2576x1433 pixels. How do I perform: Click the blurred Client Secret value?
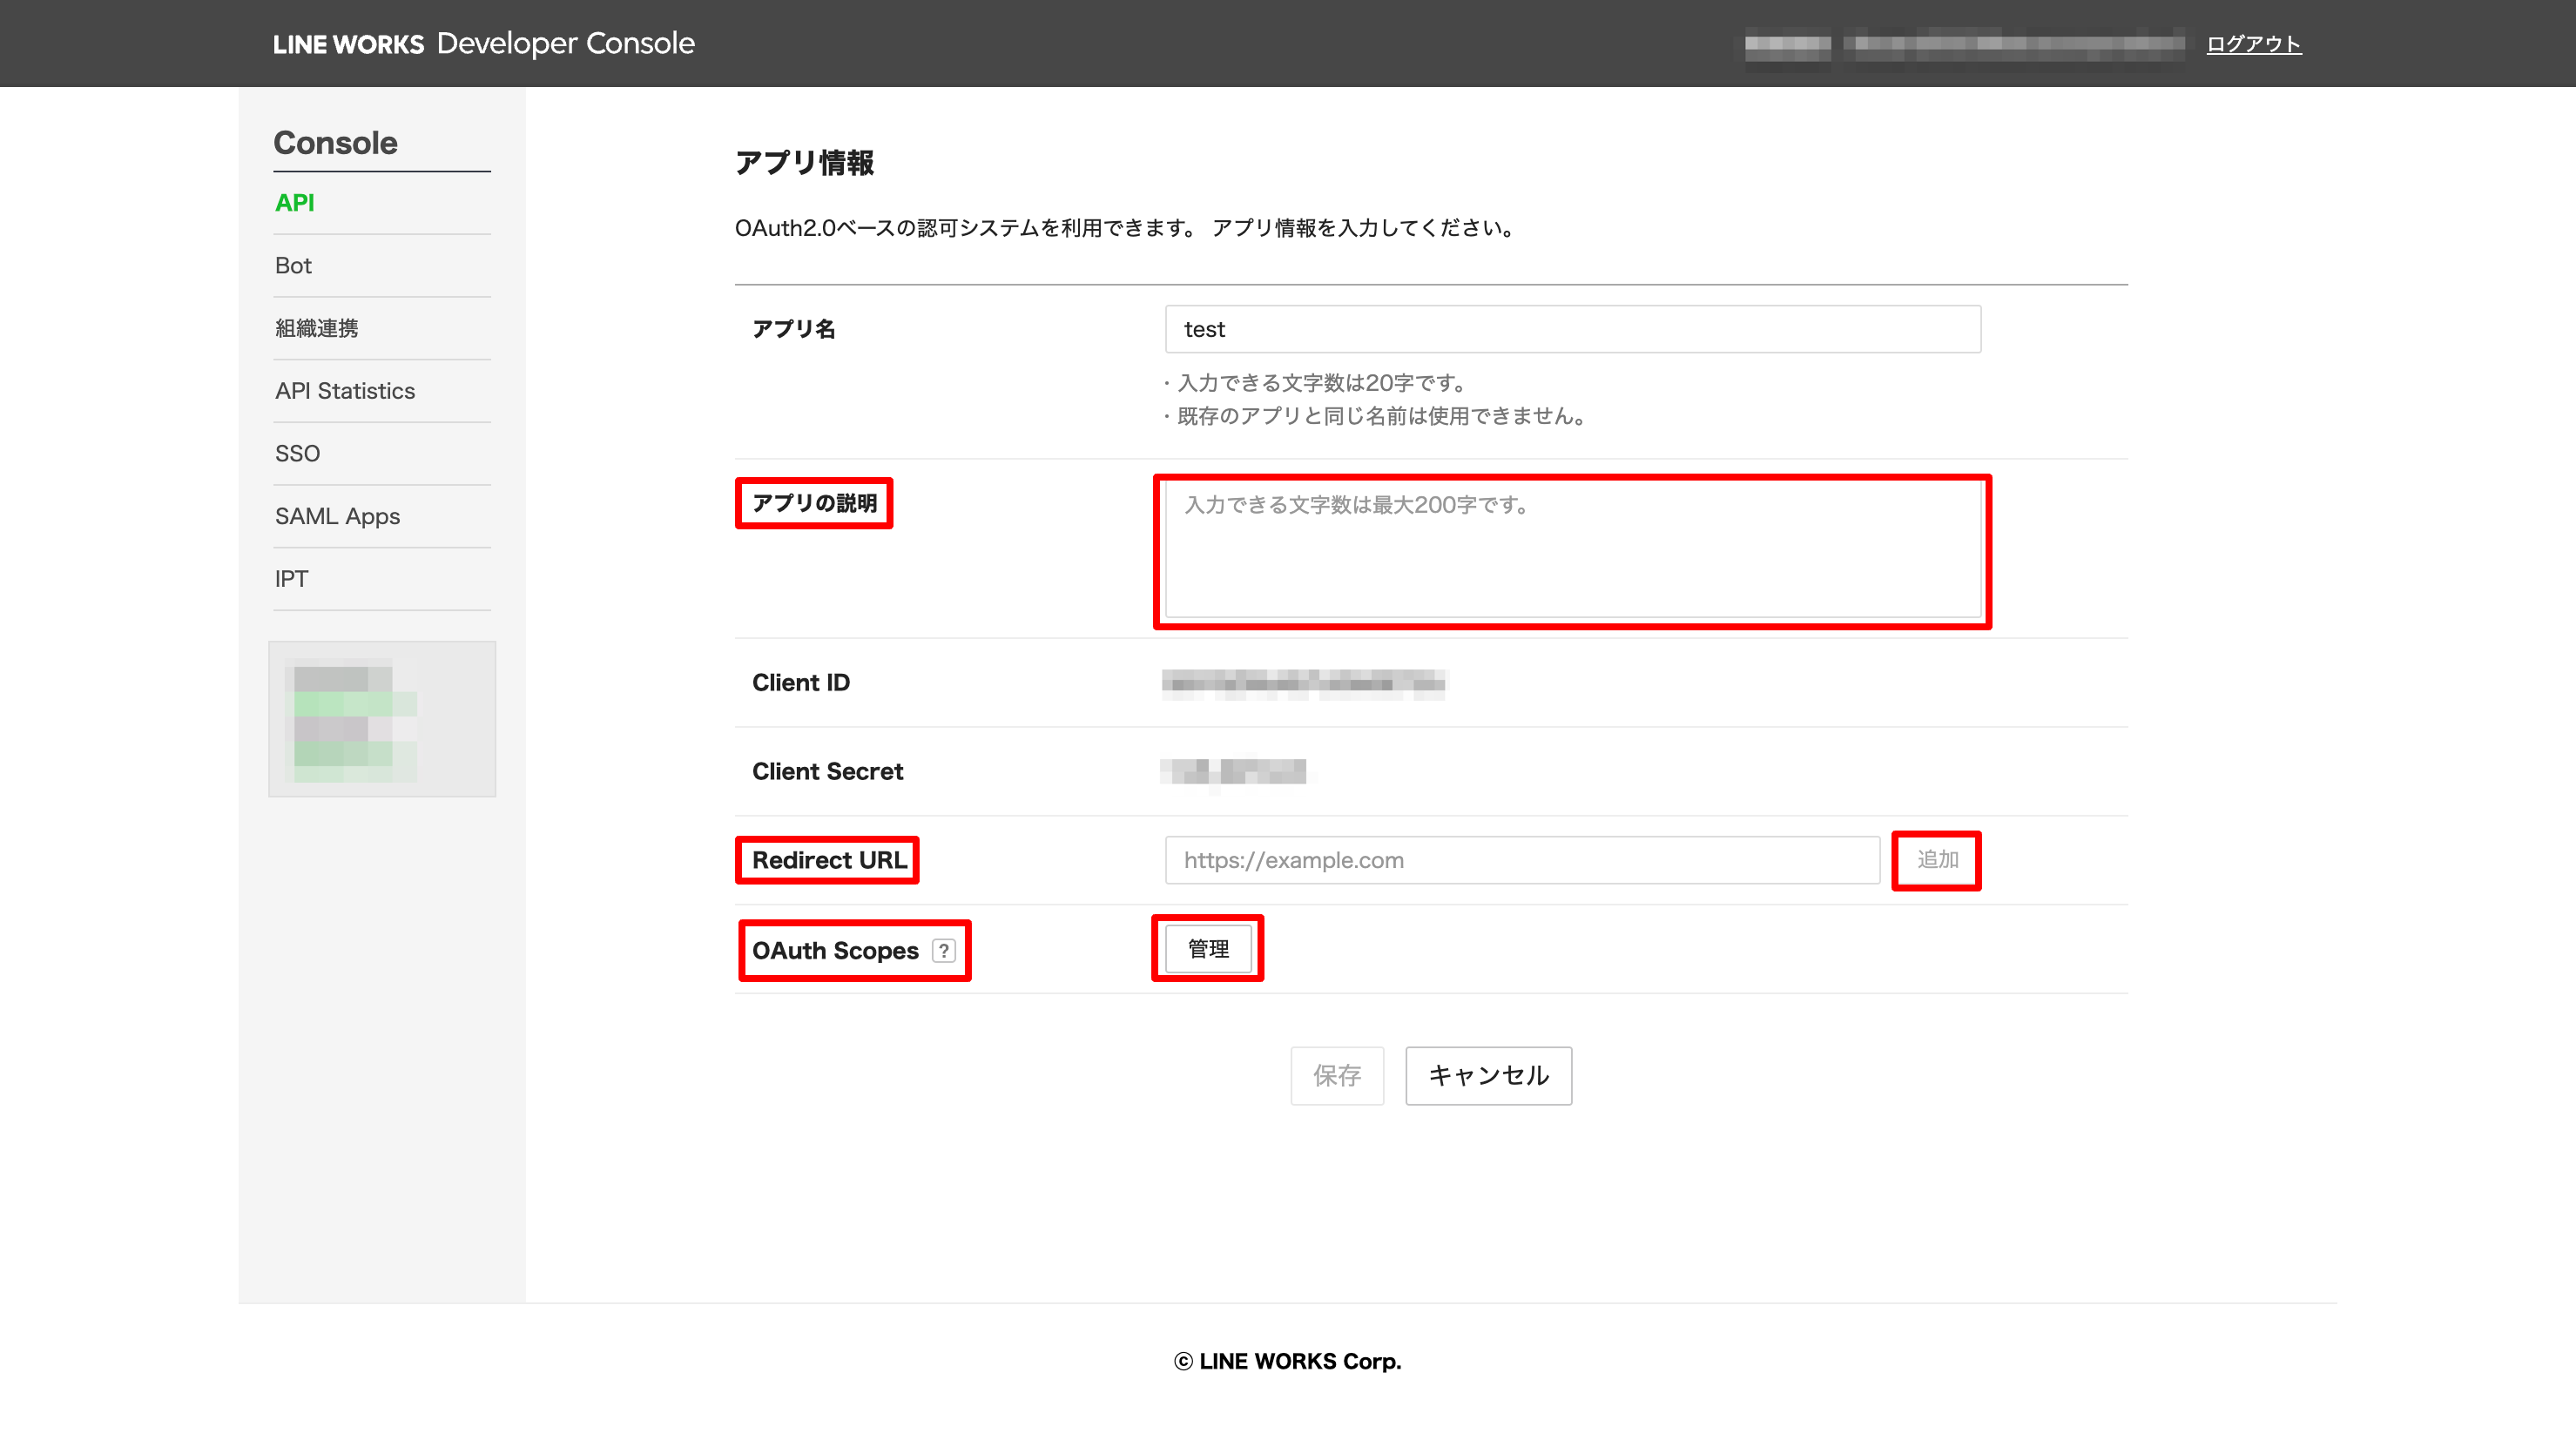point(1233,771)
